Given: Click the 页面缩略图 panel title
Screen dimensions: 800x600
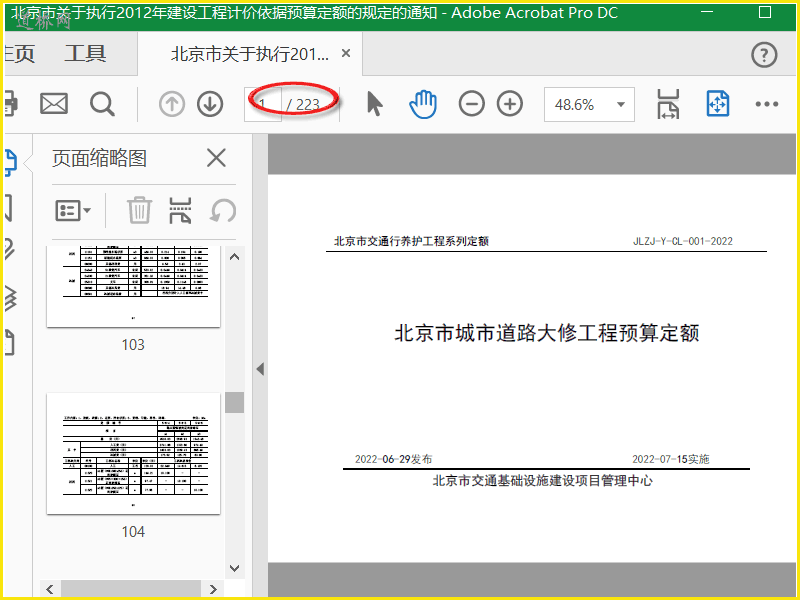Looking at the screenshot, I should (99, 158).
